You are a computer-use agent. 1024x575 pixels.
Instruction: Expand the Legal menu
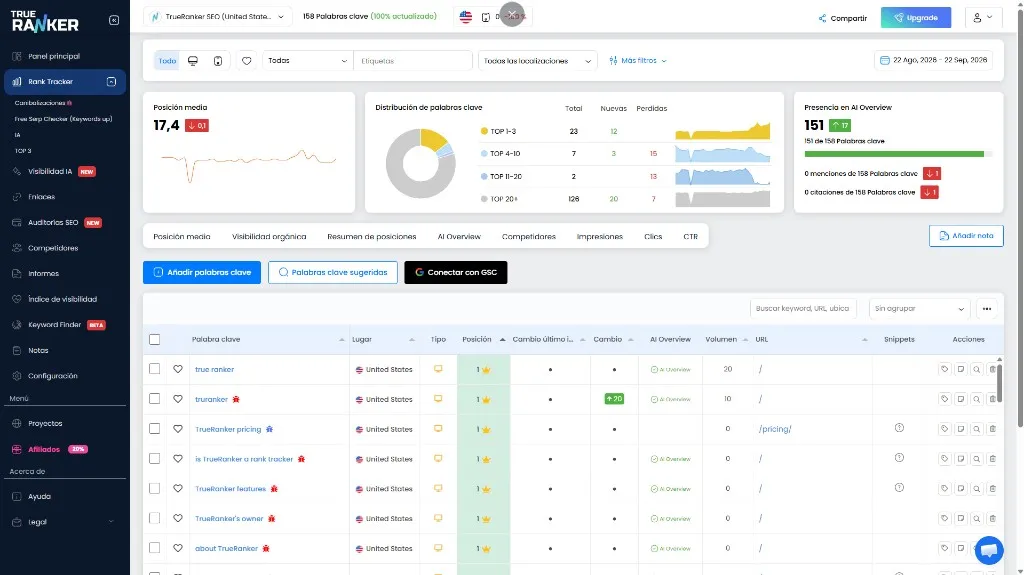64,522
